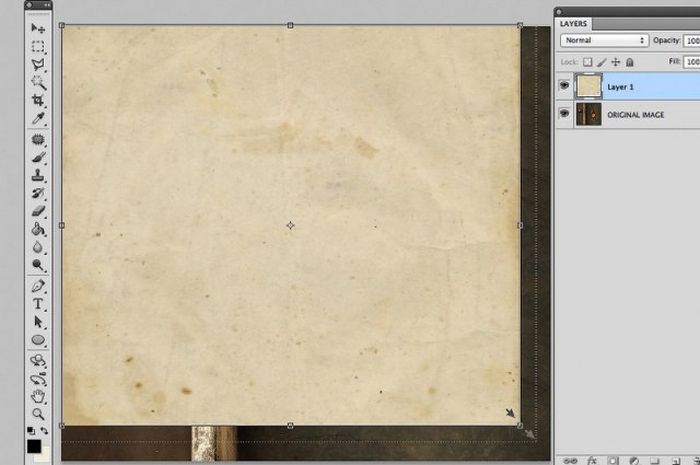Click the link layers button
The image size is (700, 465).
click(570, 460)
